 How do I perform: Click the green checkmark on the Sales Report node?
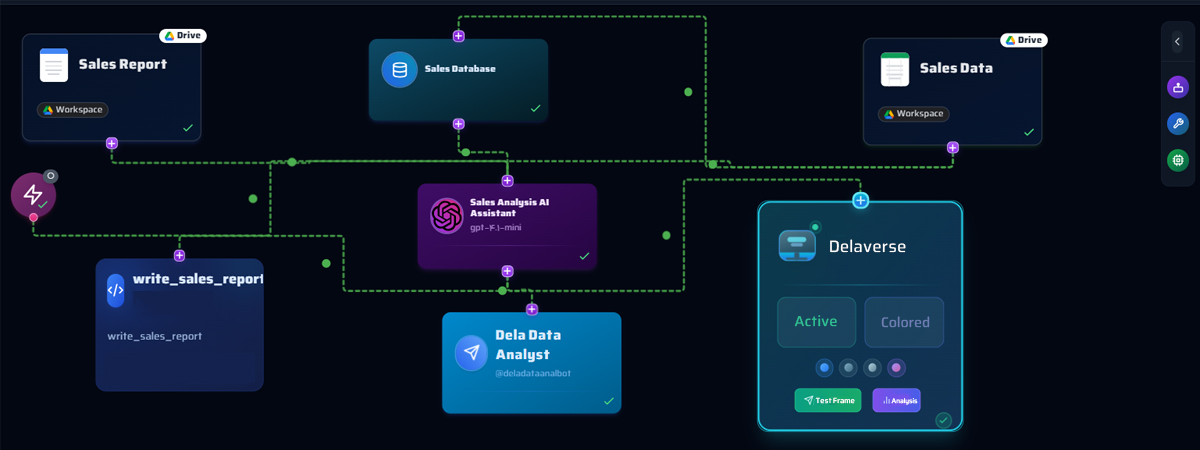click(188, 128)
